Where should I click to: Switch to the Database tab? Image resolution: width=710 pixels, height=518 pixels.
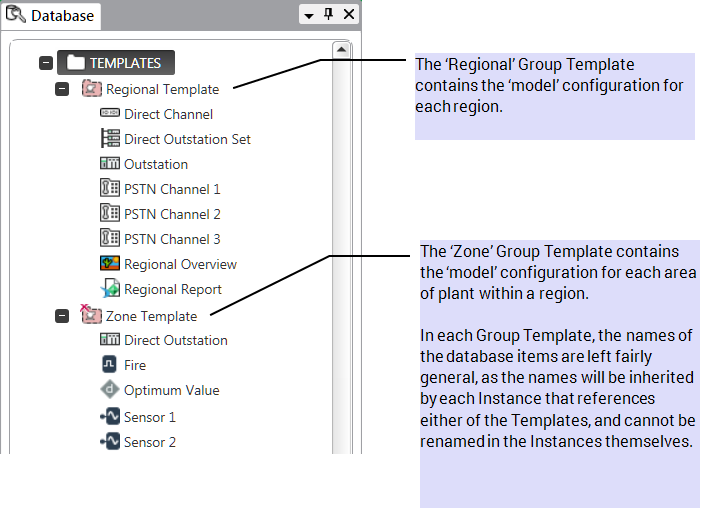pyautogui.click(x=52, y=15)
